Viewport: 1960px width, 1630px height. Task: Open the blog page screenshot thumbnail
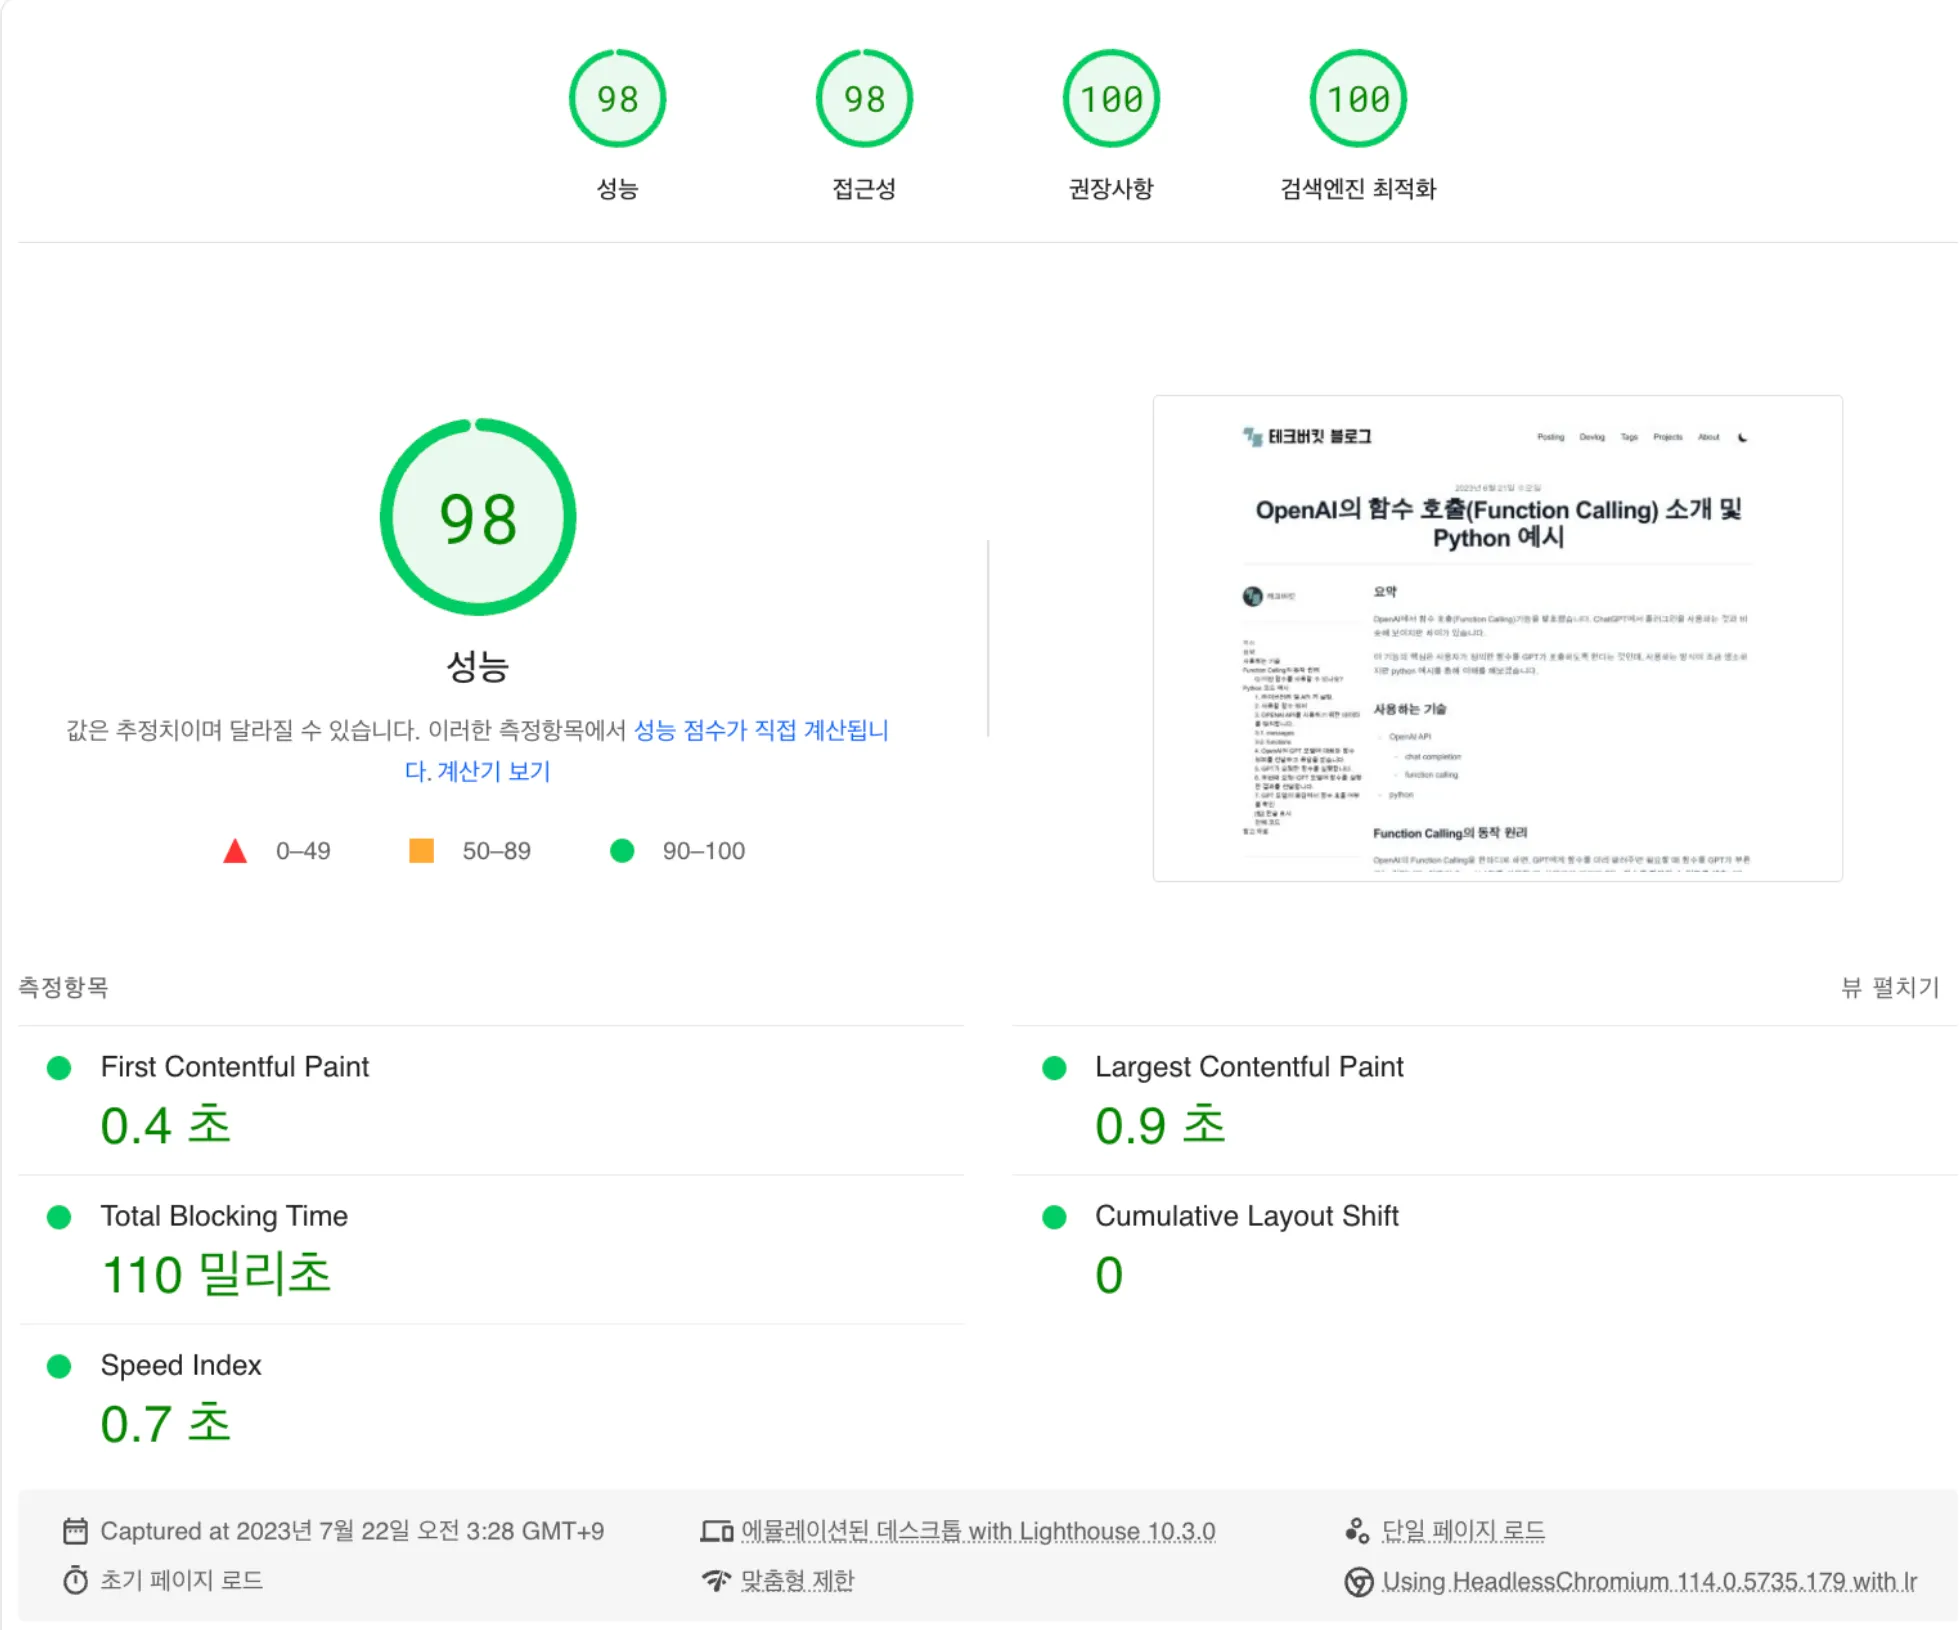coord(1497,638)
